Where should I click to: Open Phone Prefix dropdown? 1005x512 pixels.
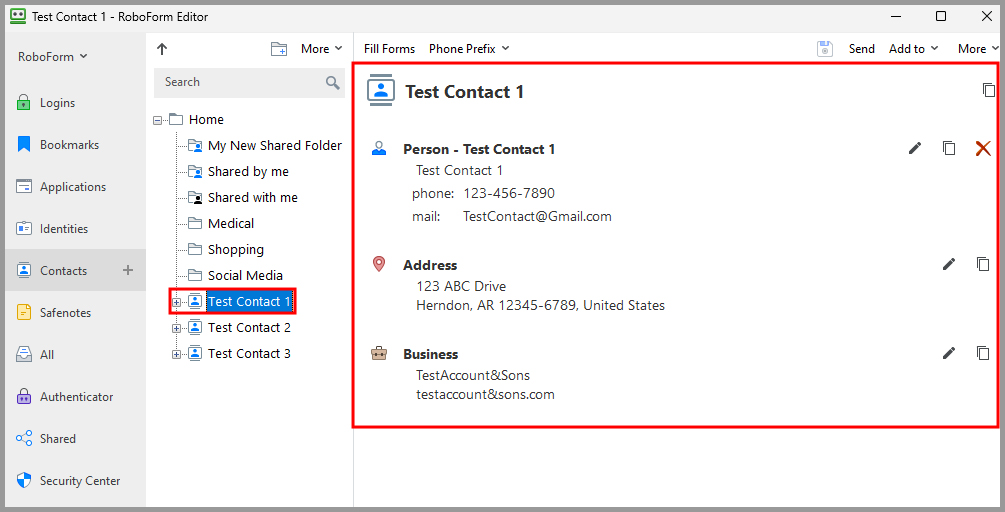469,49
